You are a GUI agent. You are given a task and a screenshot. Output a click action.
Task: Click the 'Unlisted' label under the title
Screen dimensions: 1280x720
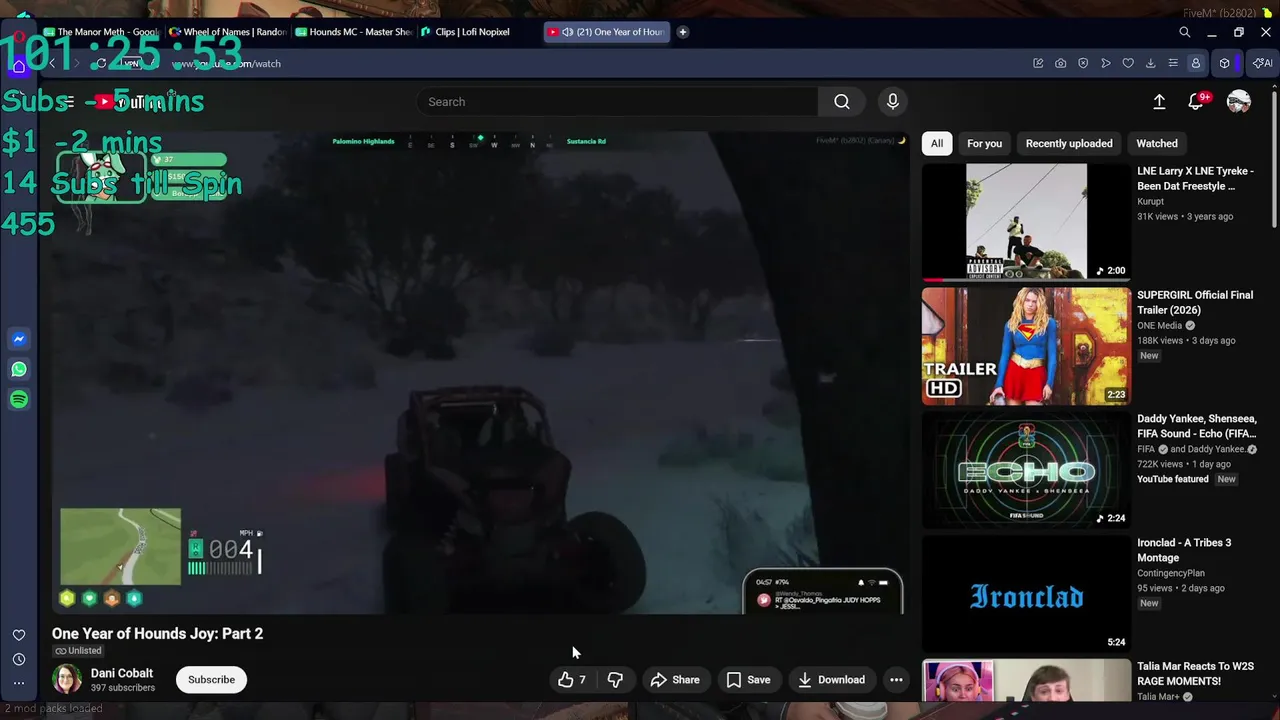coord(77,651)
